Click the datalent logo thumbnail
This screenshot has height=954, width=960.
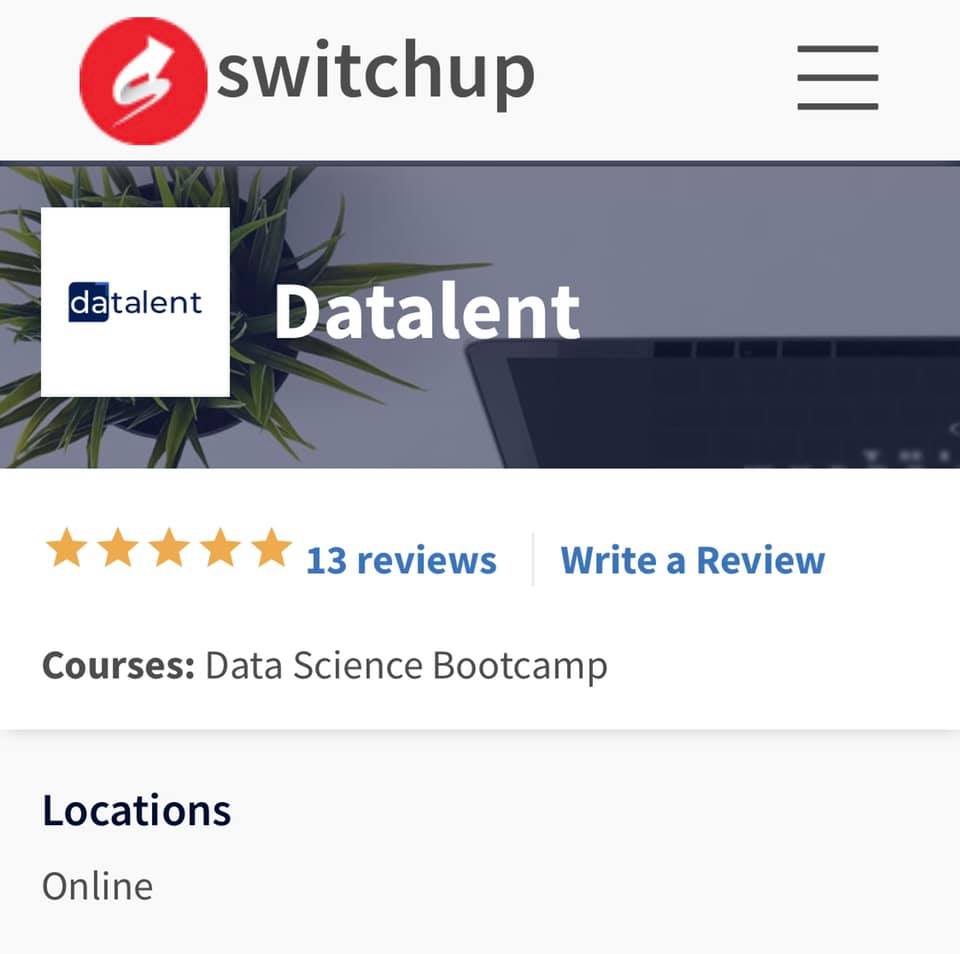135,302
